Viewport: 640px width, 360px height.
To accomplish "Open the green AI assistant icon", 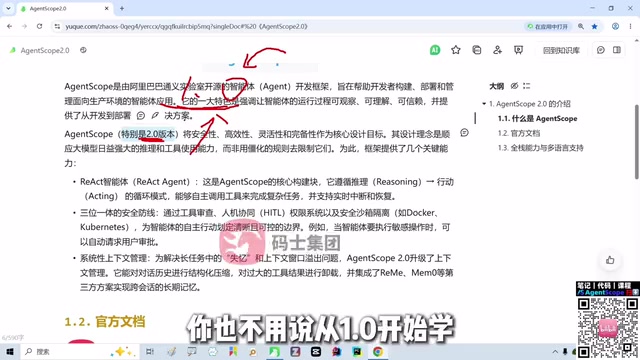I will [435, 50].
